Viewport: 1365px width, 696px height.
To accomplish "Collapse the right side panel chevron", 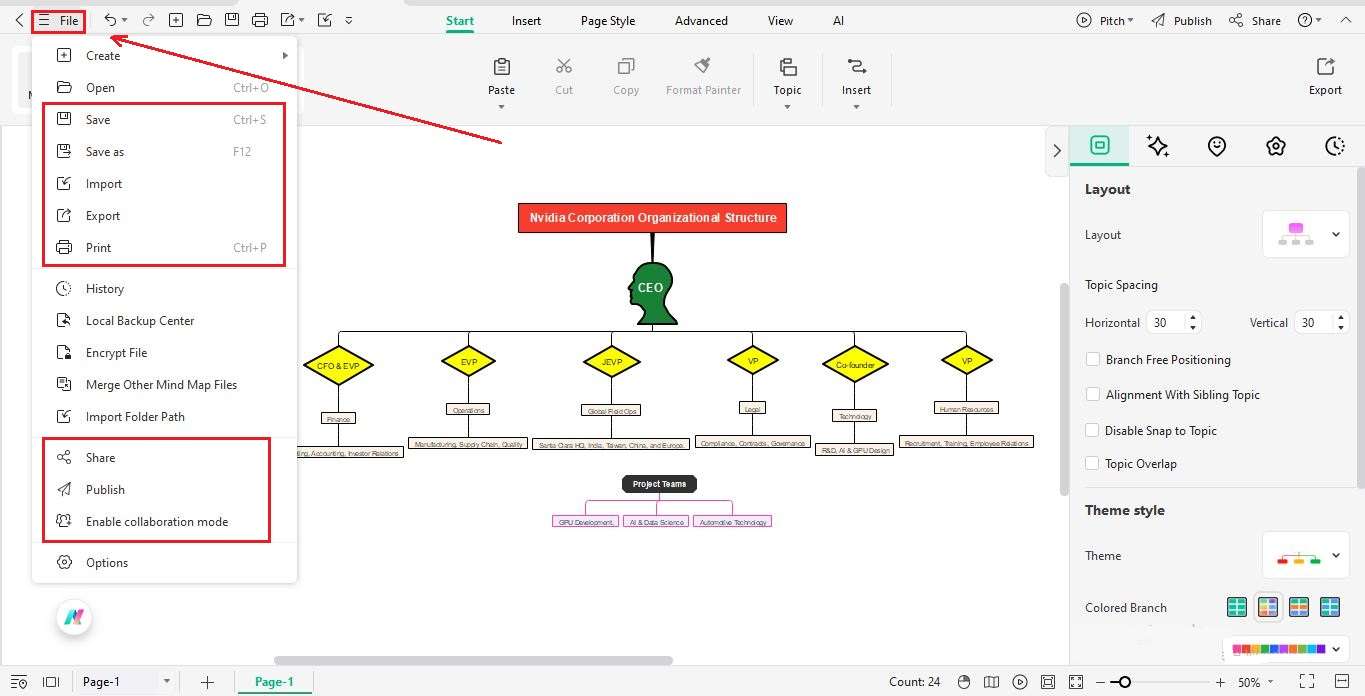I will click(x=1057, y=150).
